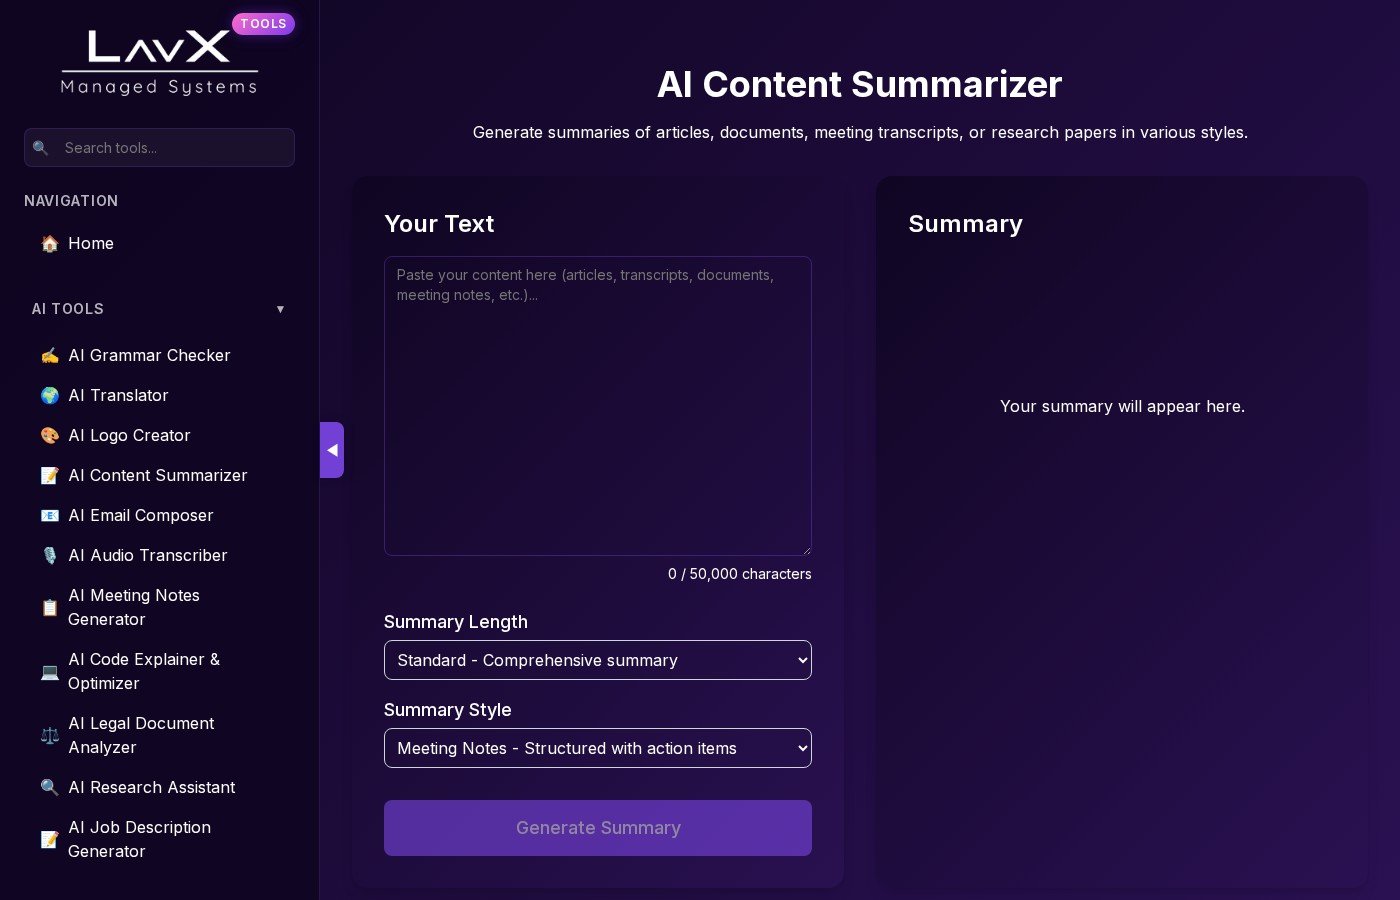Click the laptop icon for AI Code Explainer
1400x900 pixels.
(x=49, y=672)
